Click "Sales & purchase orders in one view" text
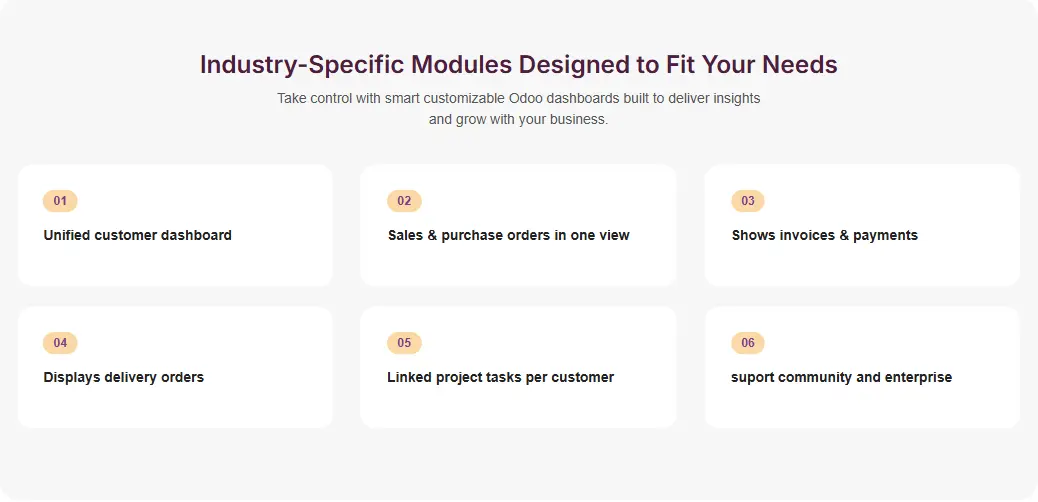The image size is (1038, 502). (x=508, y=236)
